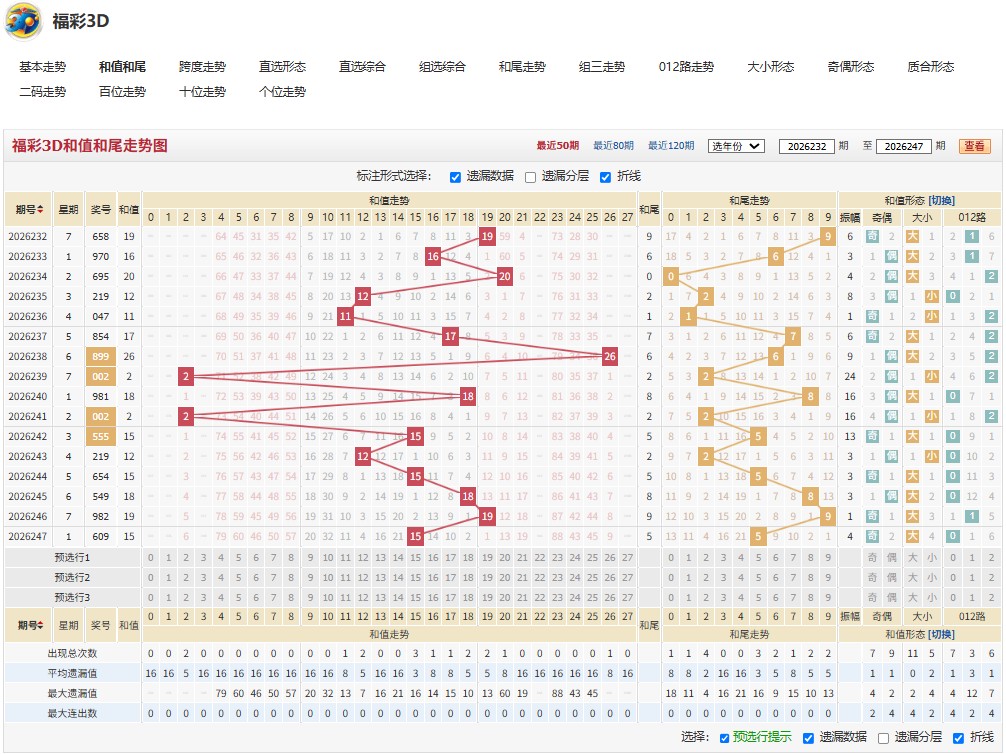Focus the start period field 2026232
Viewport: 1006px width, 754px height.
[x=806, y=146]
